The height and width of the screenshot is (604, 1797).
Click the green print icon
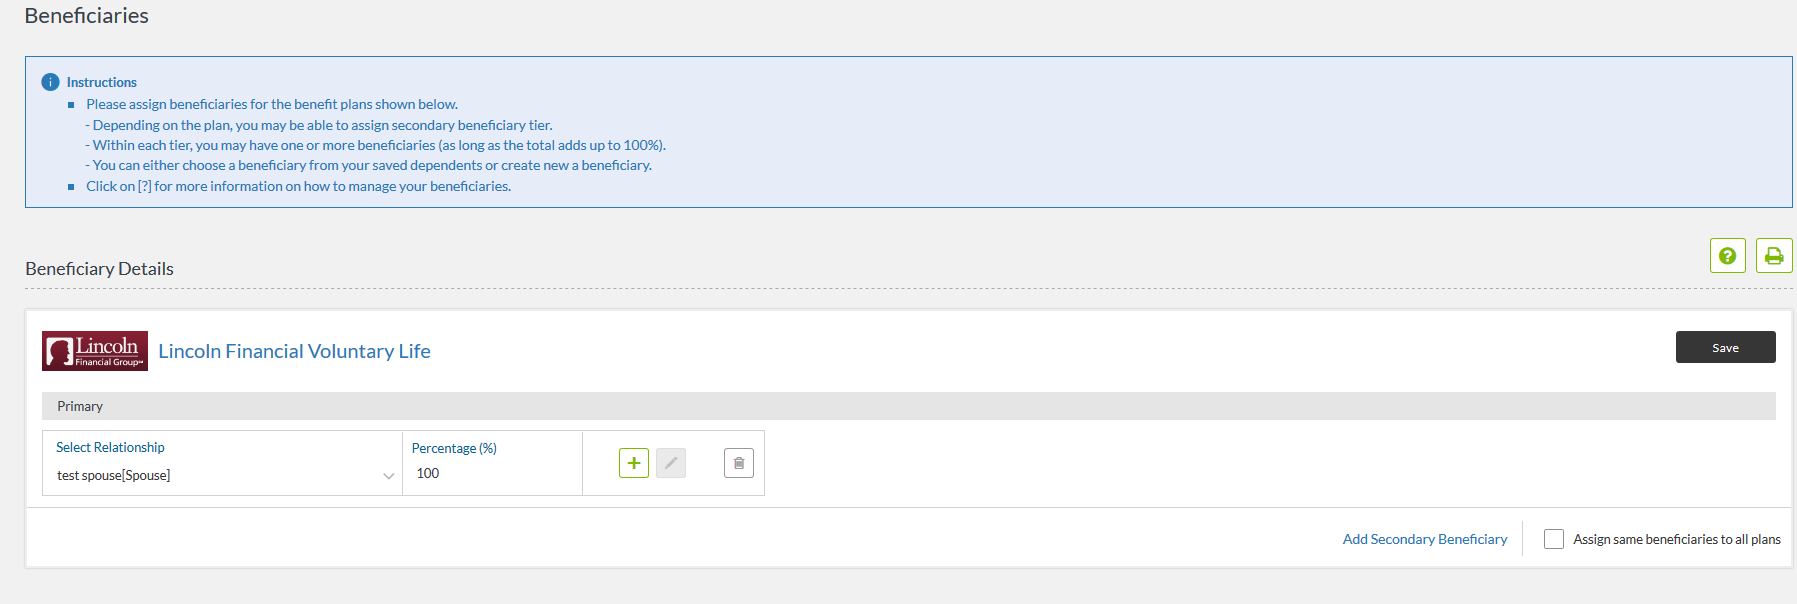1773,256
